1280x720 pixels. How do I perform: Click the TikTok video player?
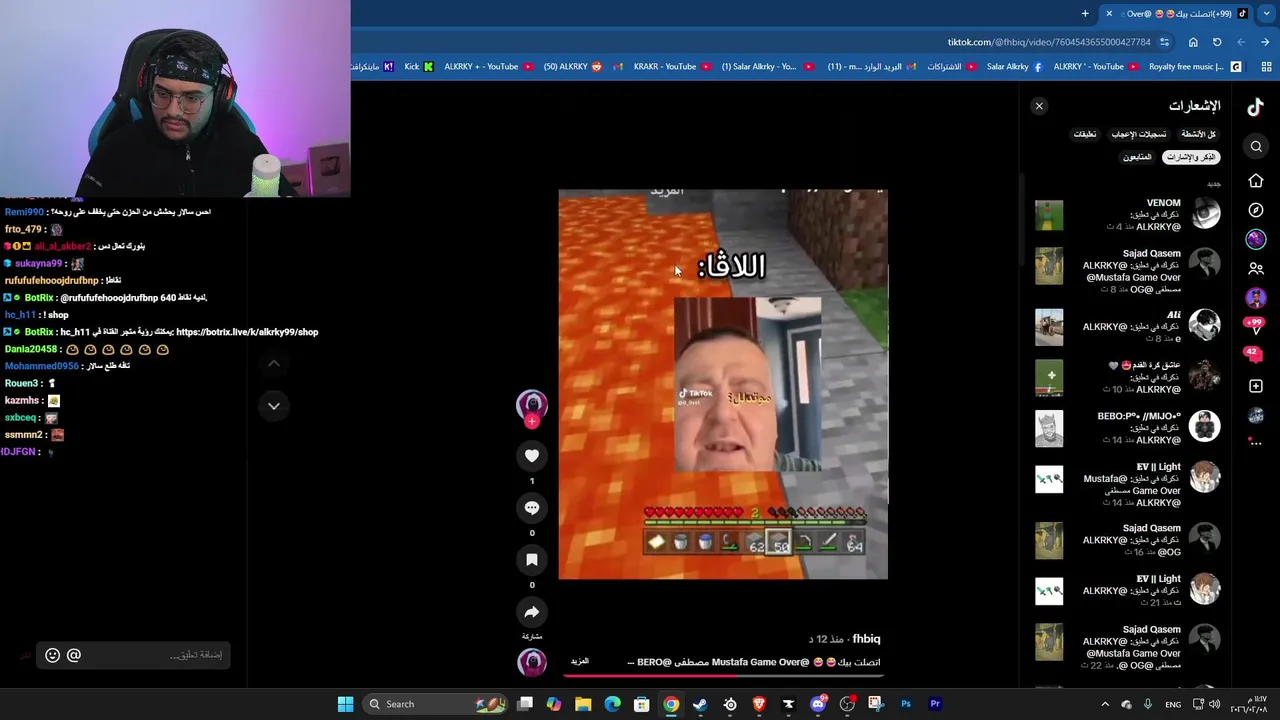click(x=723, y=384)
